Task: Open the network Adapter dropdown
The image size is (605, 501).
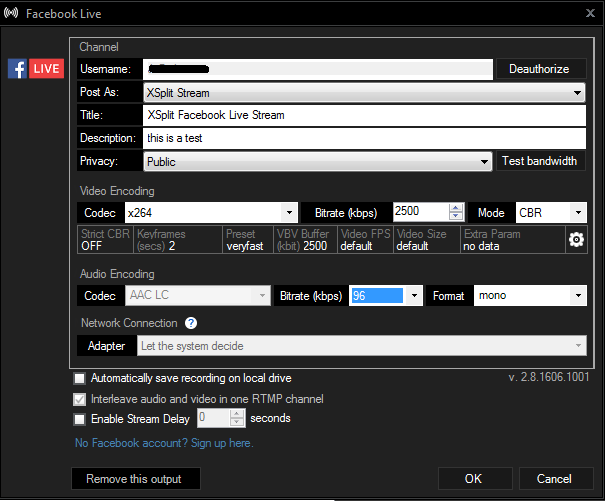Action: pos(362,345)
